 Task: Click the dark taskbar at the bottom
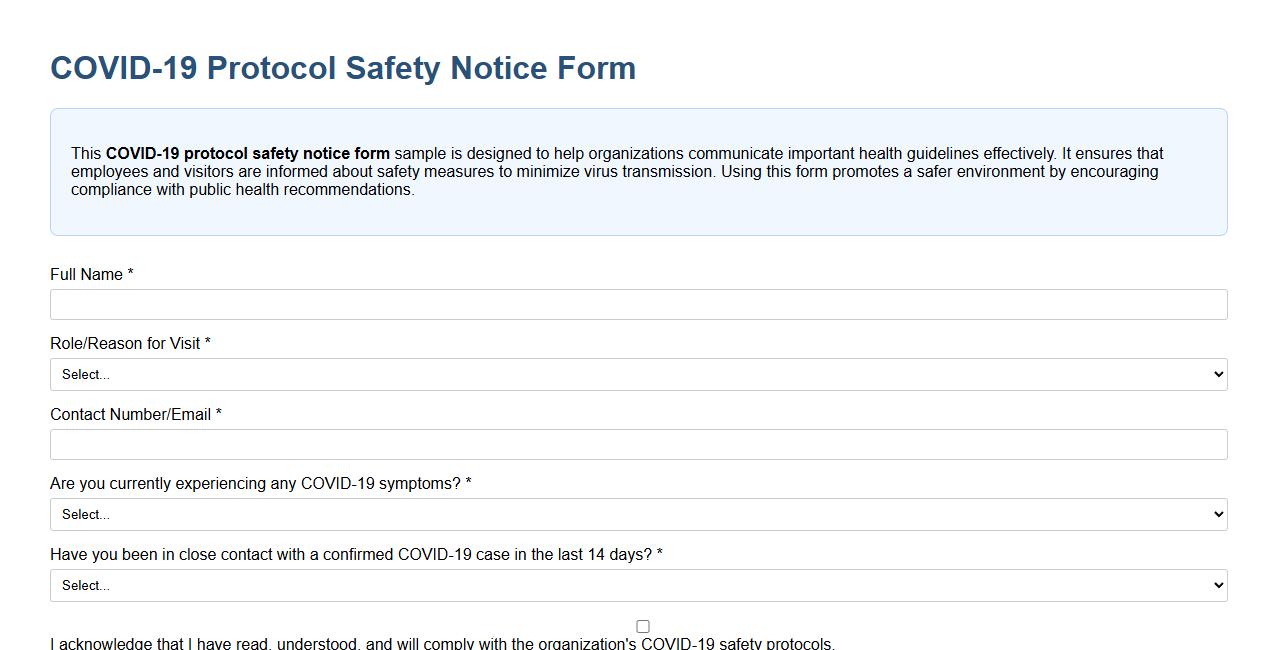click(639, 648)
